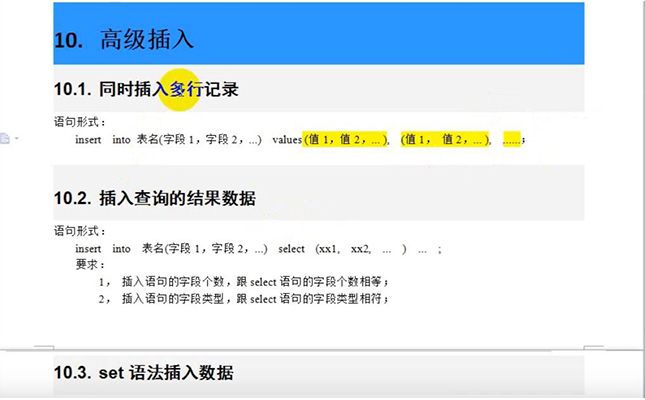This screenshot has width=645, height=400.
Task: Click the first '语句形式：' label under 10.1
Action: (80, 122)
